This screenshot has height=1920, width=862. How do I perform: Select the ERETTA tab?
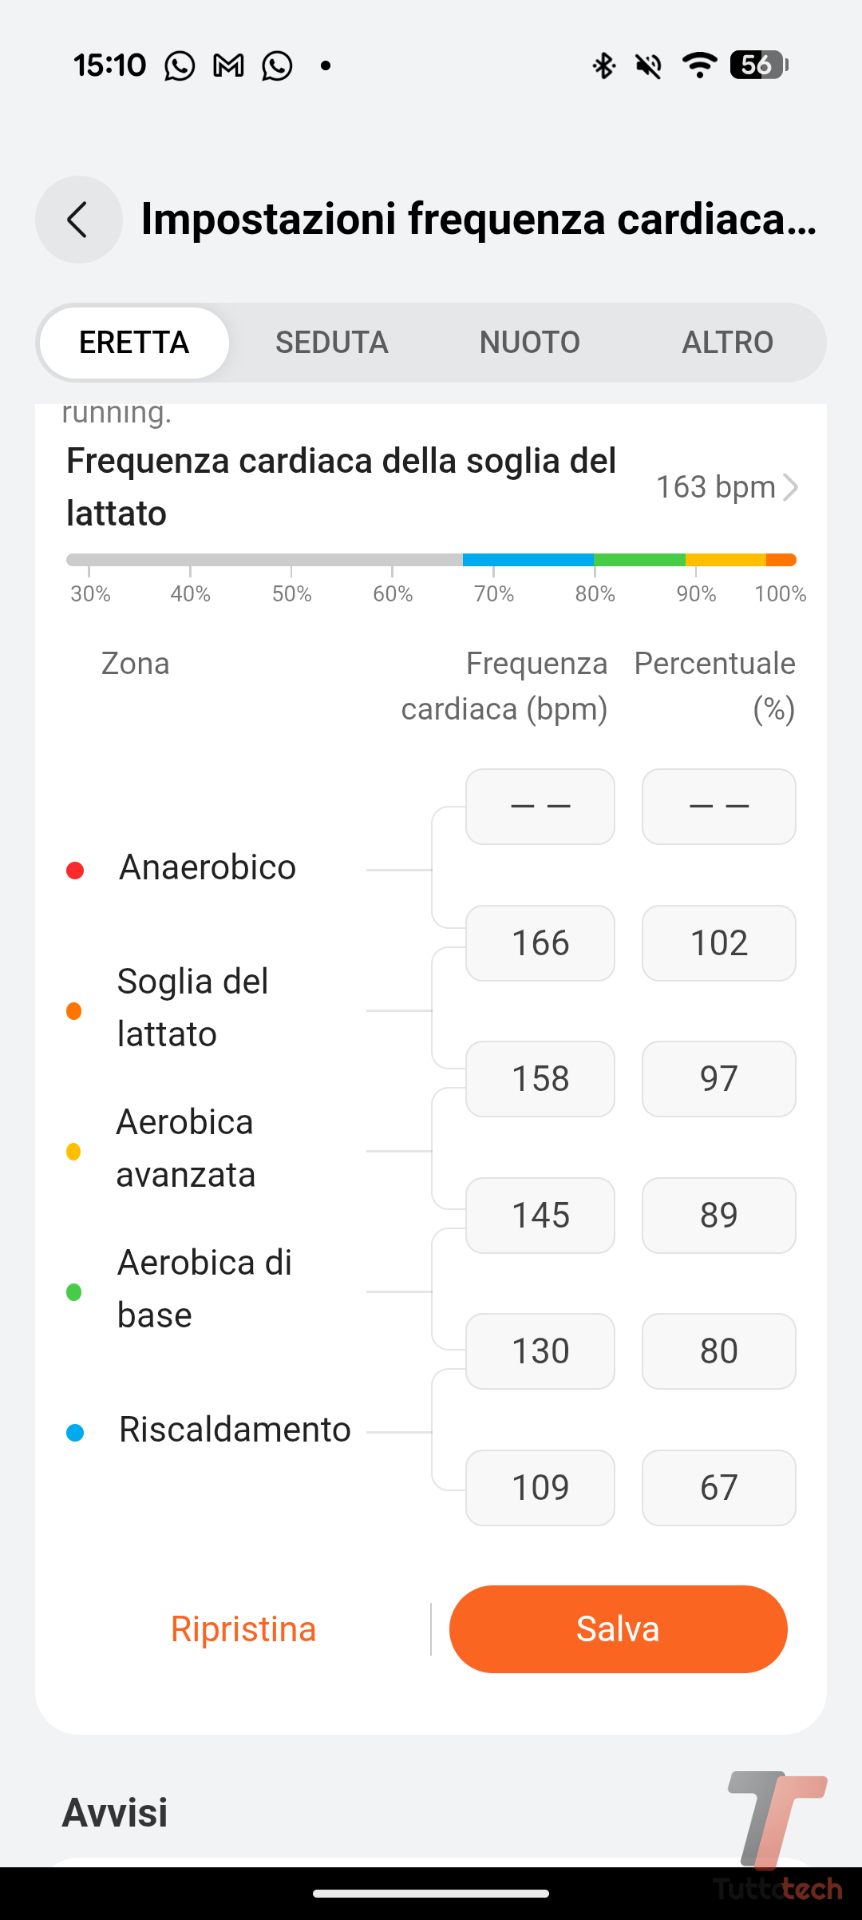(134, 343)
